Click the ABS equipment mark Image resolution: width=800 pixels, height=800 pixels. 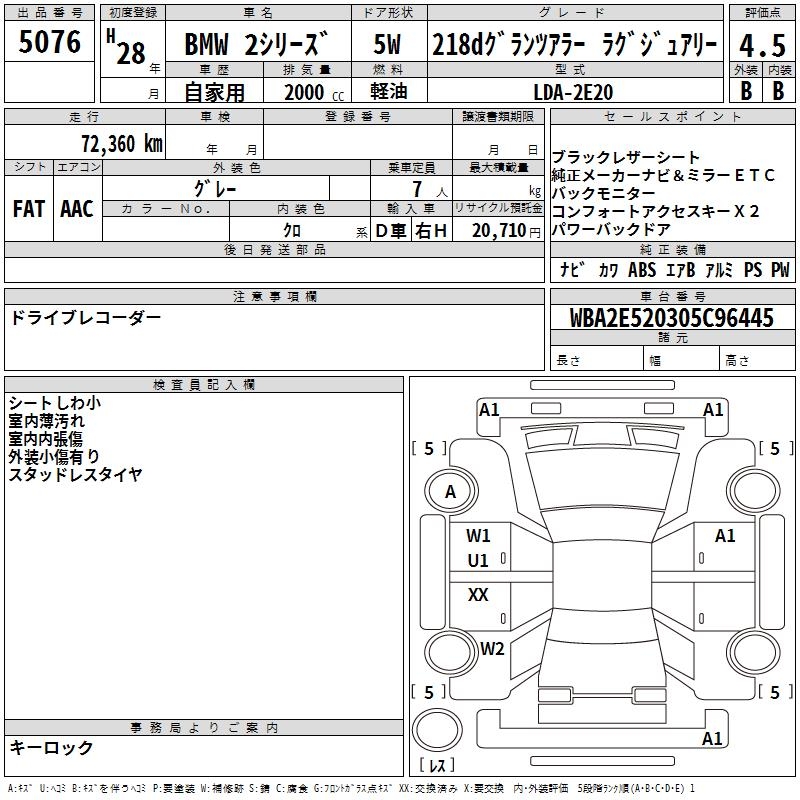[642, 269]
